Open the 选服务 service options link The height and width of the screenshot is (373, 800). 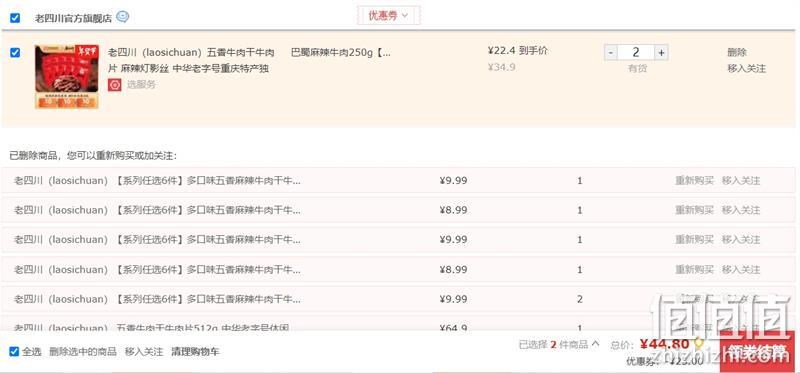click(x=141, y=85)
